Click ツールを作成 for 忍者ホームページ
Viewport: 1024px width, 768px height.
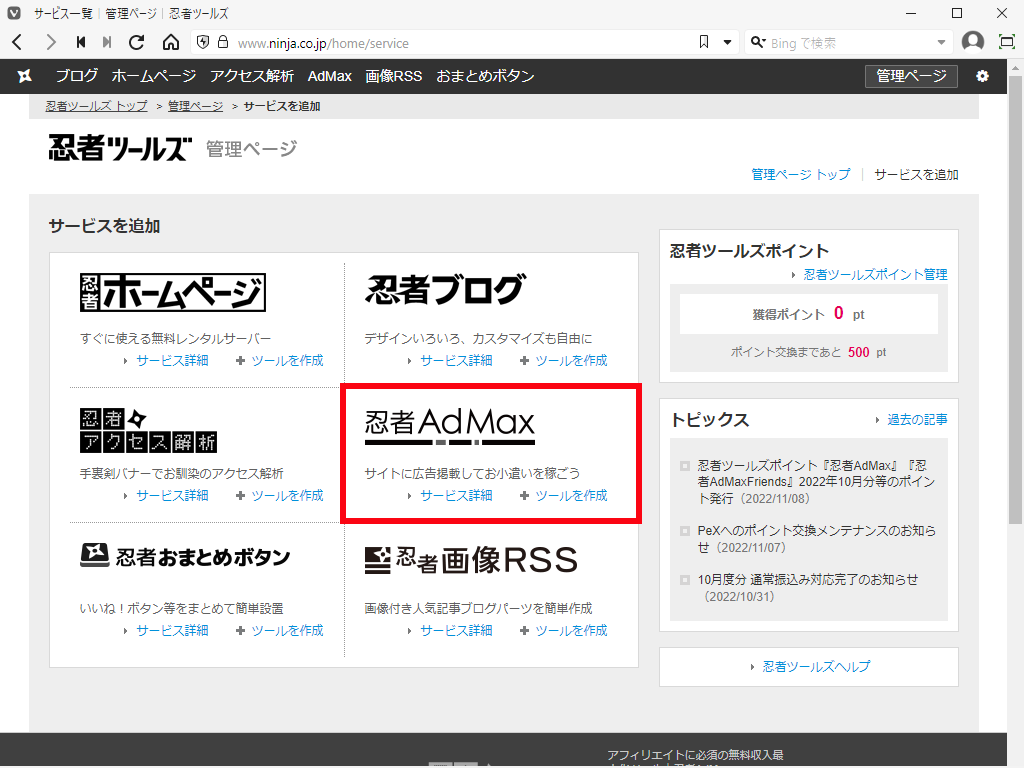point(287,360)
